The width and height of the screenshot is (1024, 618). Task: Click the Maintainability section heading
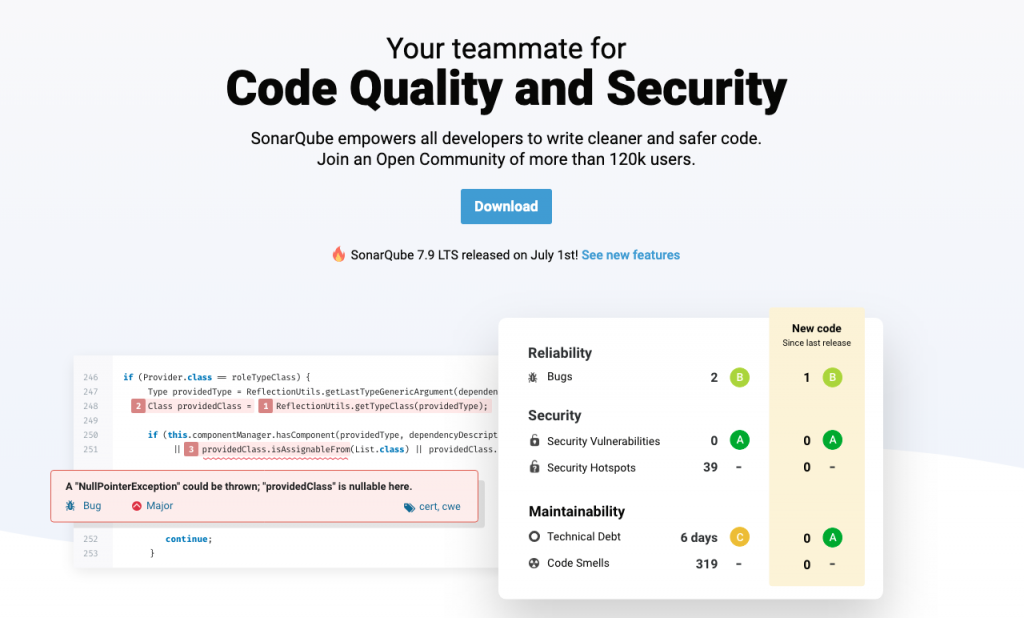coord(577,512)
